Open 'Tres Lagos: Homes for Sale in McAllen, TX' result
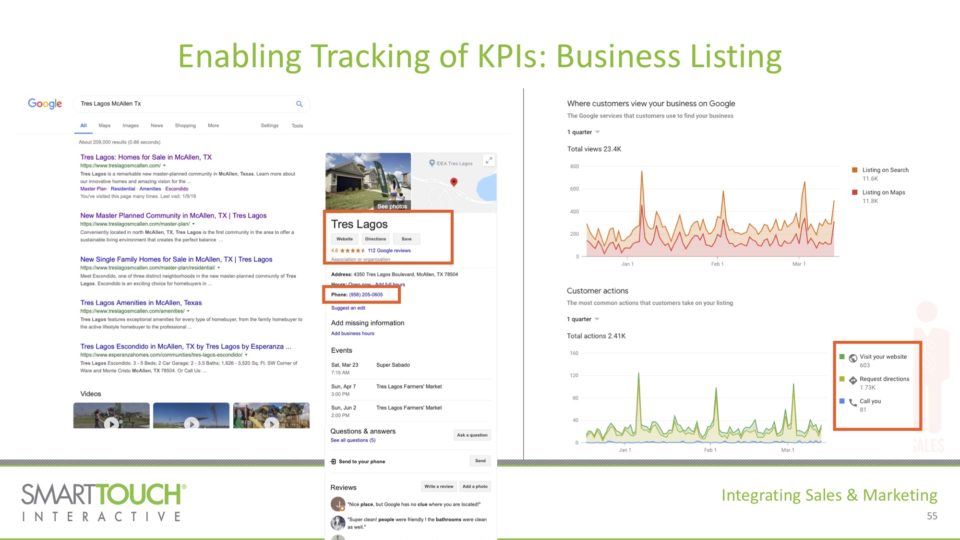Image resolution: width=960 pixels, height=540 pixels. (x=146, y=157)
